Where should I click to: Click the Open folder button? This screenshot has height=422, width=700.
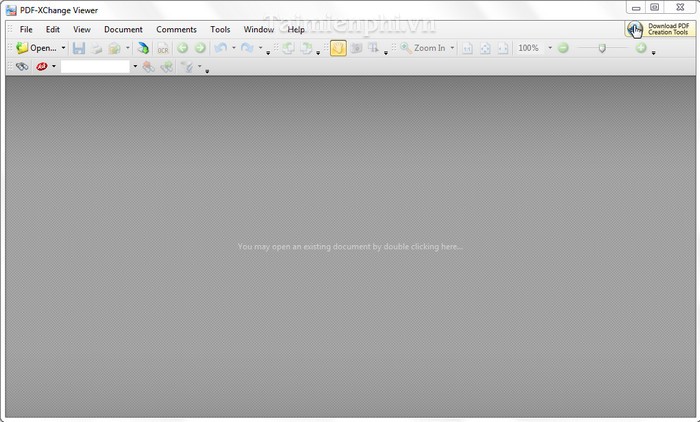37,48
